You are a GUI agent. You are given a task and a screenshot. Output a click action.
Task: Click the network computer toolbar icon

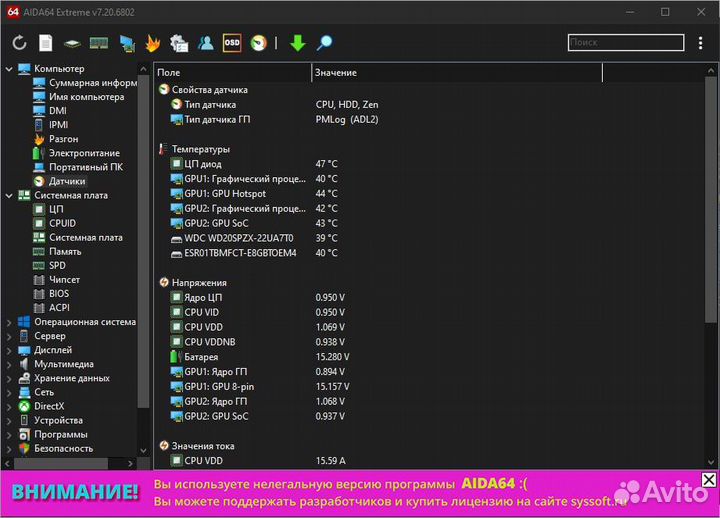click(127, 43)
